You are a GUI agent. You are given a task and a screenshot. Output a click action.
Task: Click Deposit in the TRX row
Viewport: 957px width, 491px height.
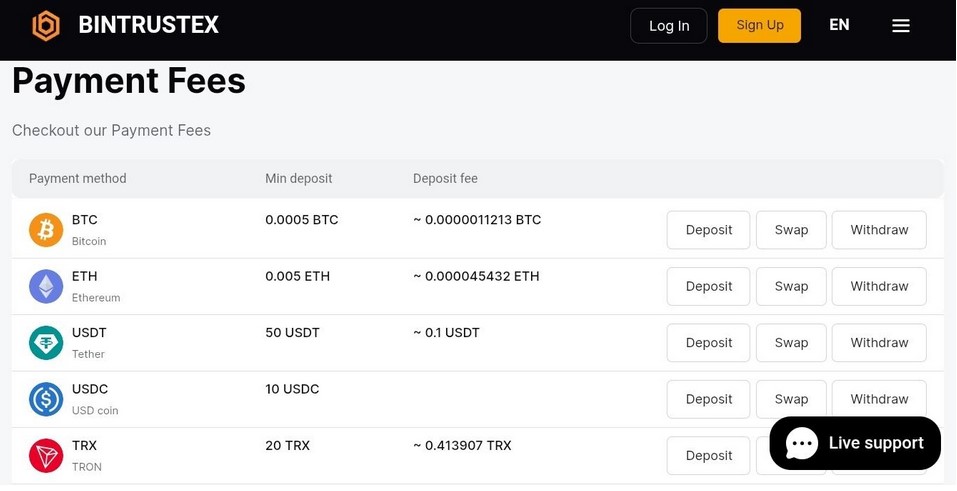pyautogui.click(x=708, y=456)
